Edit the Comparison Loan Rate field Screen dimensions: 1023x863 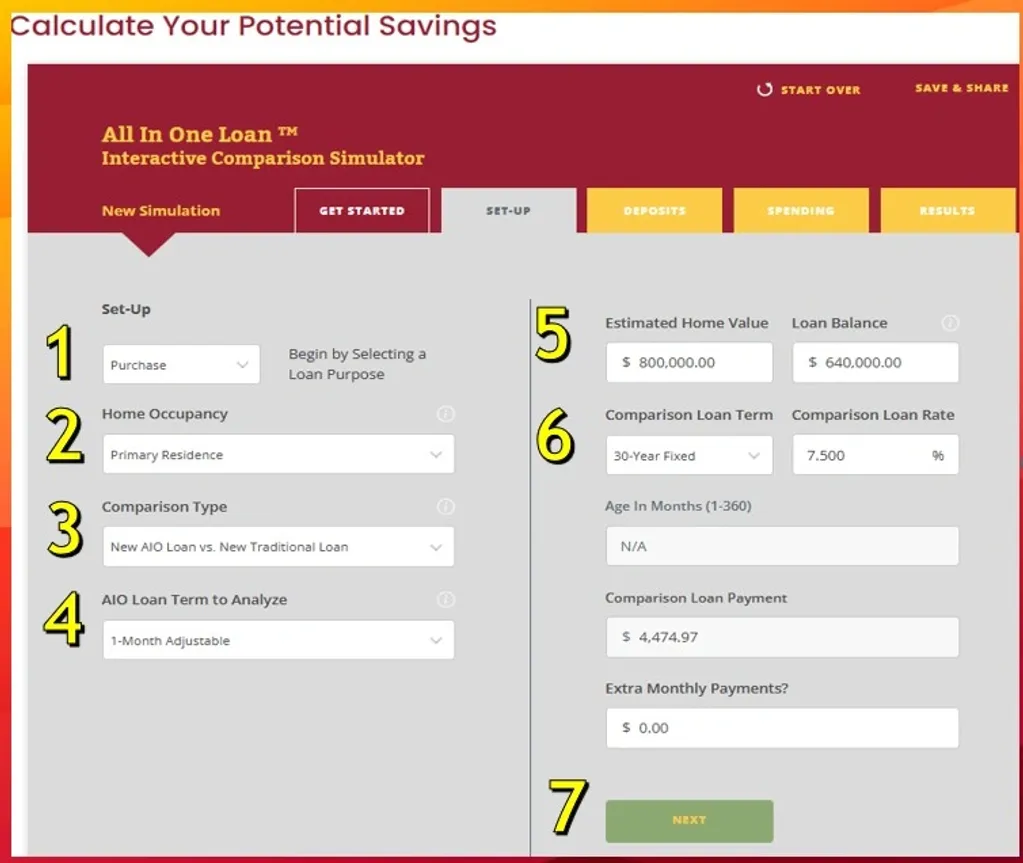[x=875, y=455]
